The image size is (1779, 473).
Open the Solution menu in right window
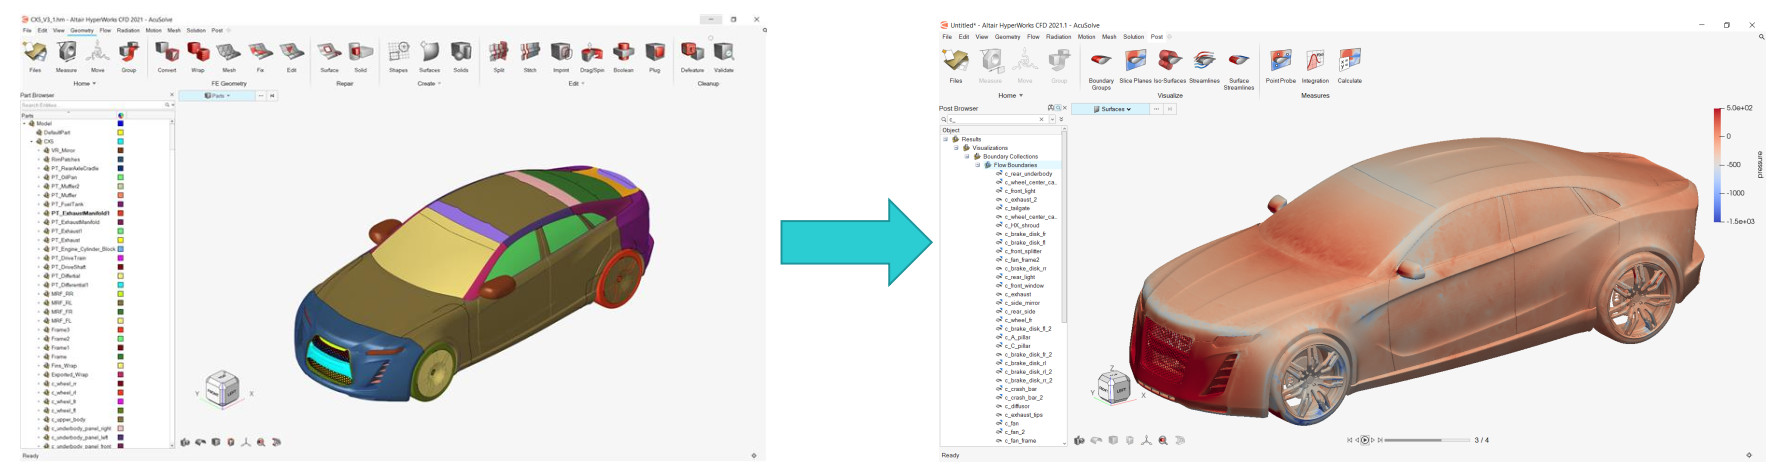coord(1133,37)
